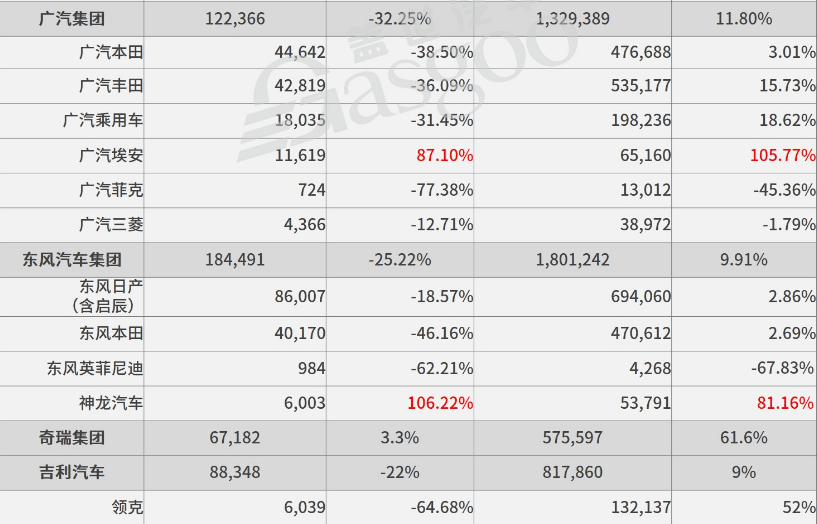
Task: Select the 广汽丰田 monthly sales value 42,819
Action: (300, 85)
